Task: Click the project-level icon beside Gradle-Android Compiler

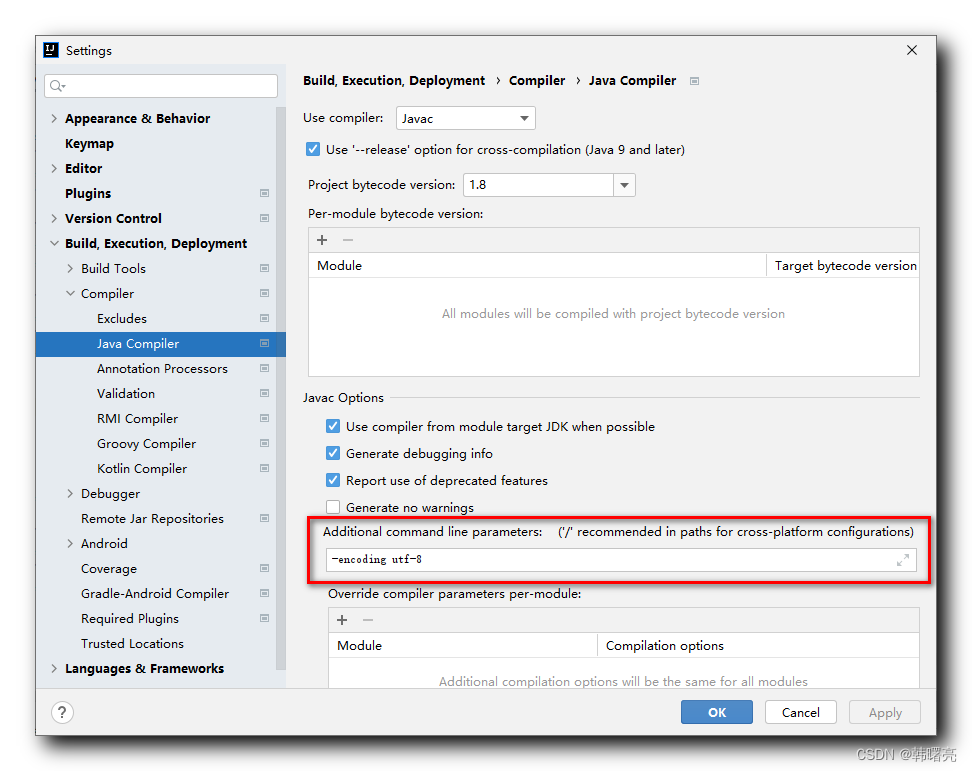Action: click(264, 593)
